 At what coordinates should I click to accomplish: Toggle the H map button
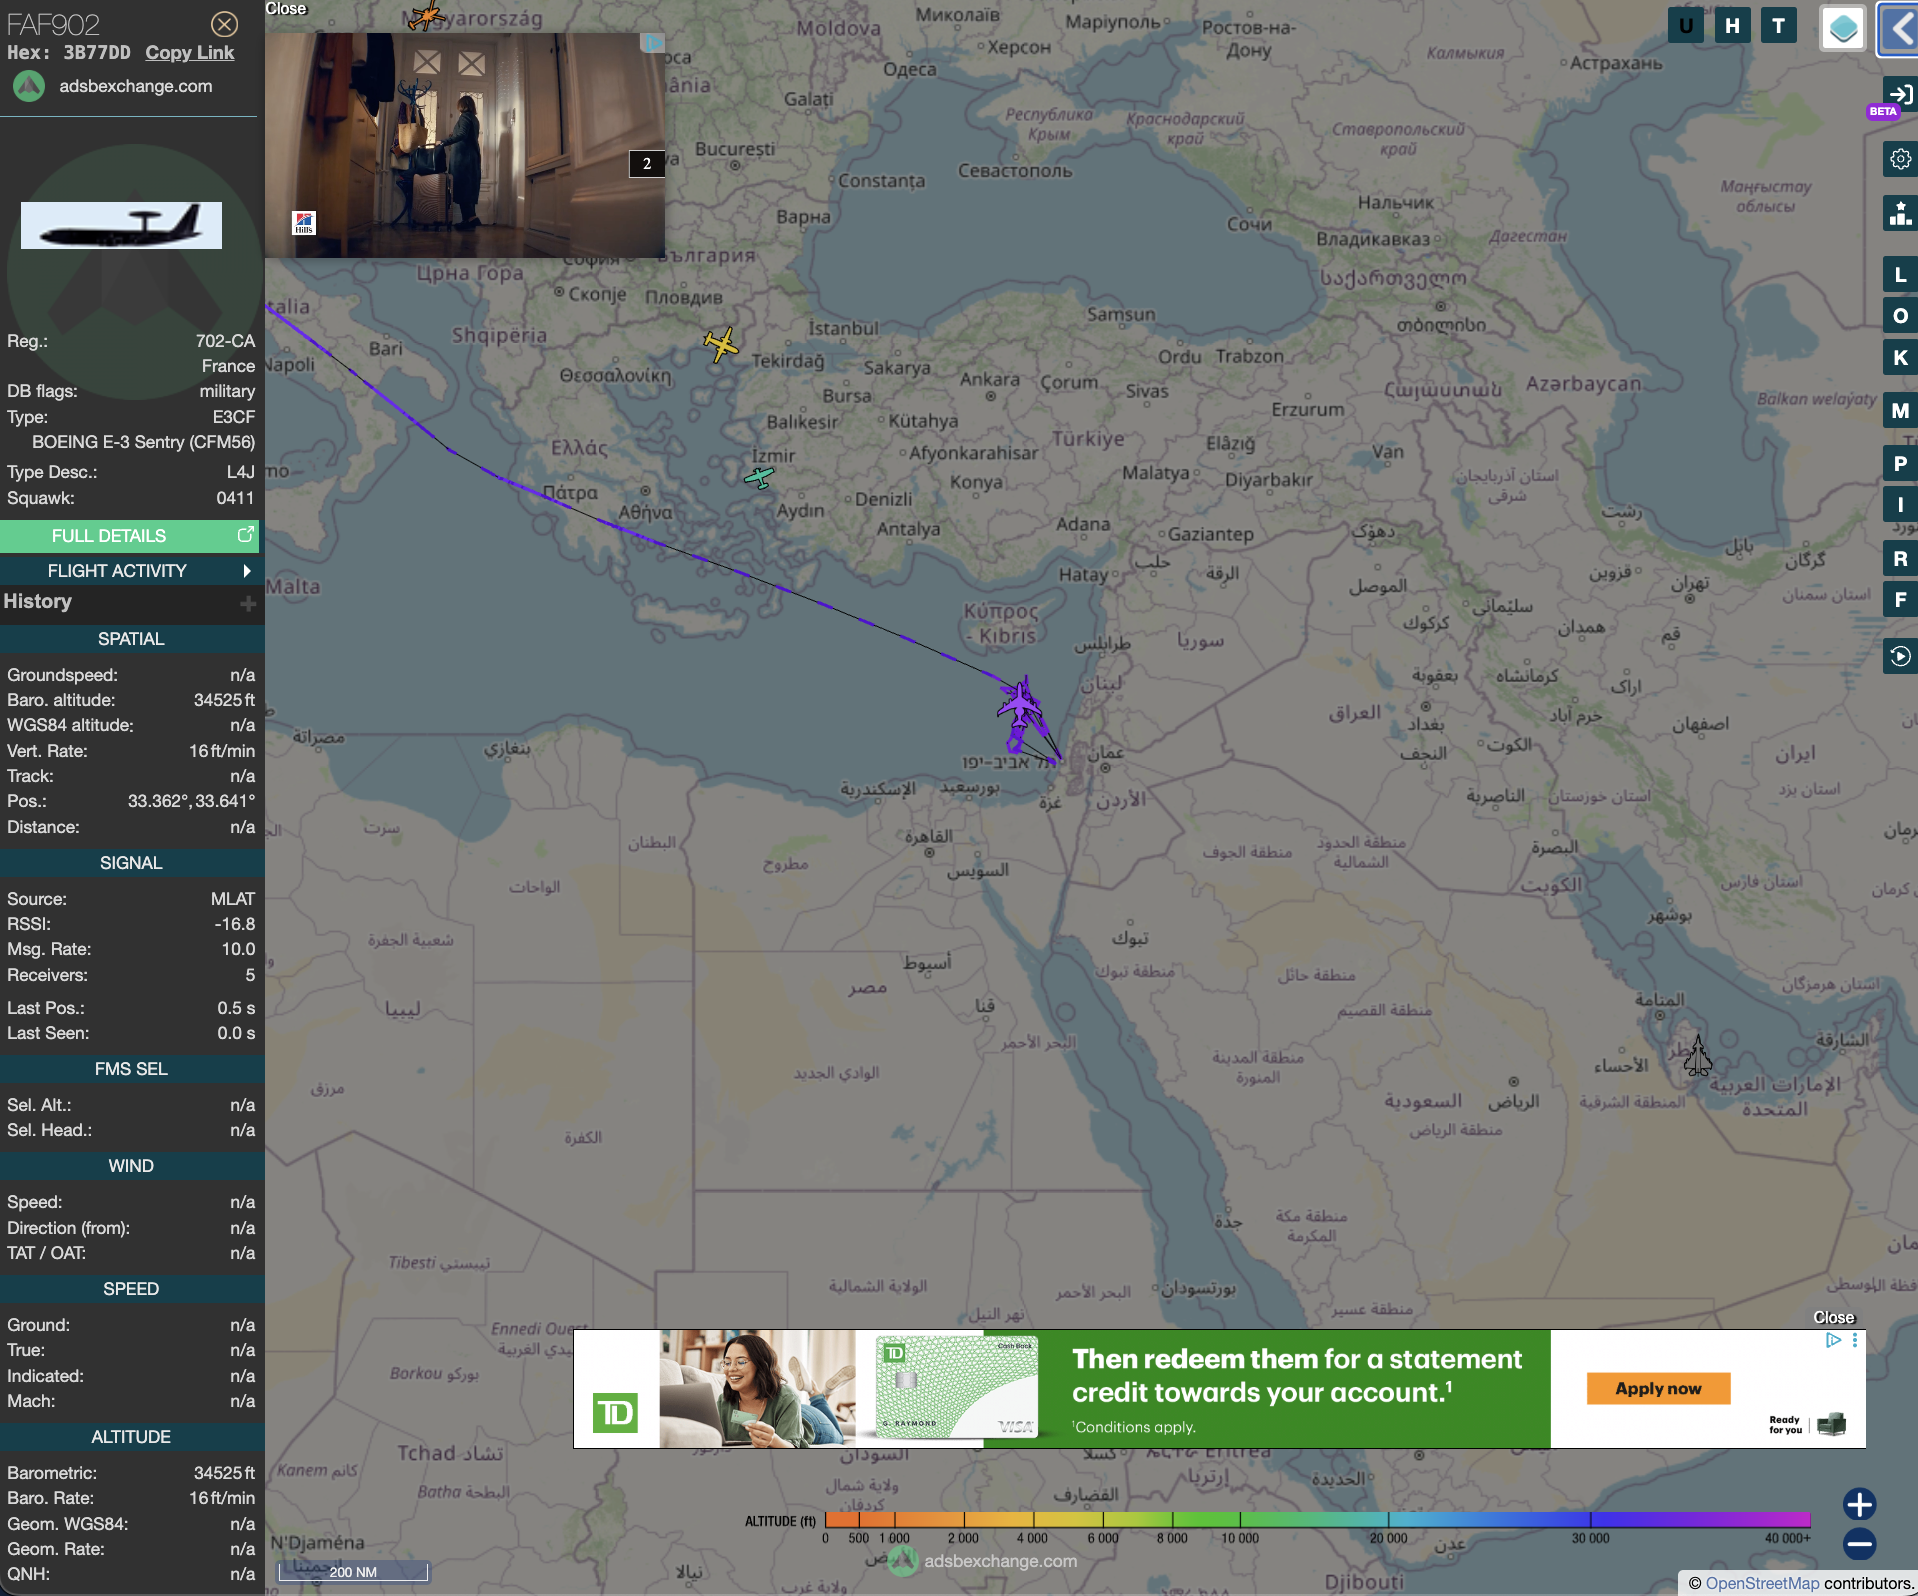coord(1732,26)
